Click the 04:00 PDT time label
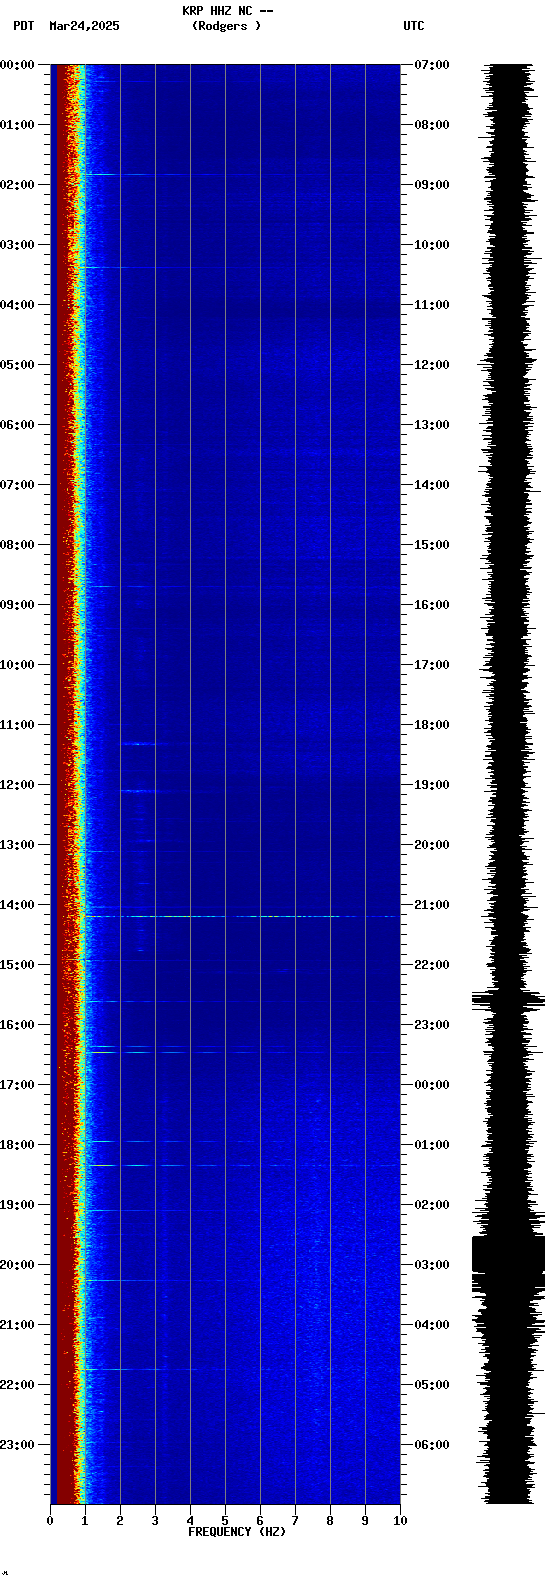This screenshot has height=1584, width=552. tap(18, 305)
